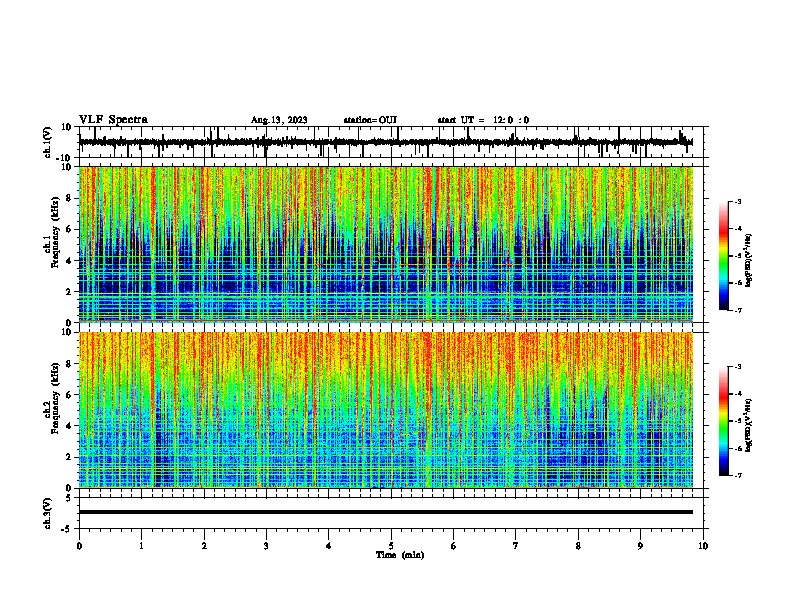
Task: Click the ch.2 color scale bar
Action: [x=723, y=421]
